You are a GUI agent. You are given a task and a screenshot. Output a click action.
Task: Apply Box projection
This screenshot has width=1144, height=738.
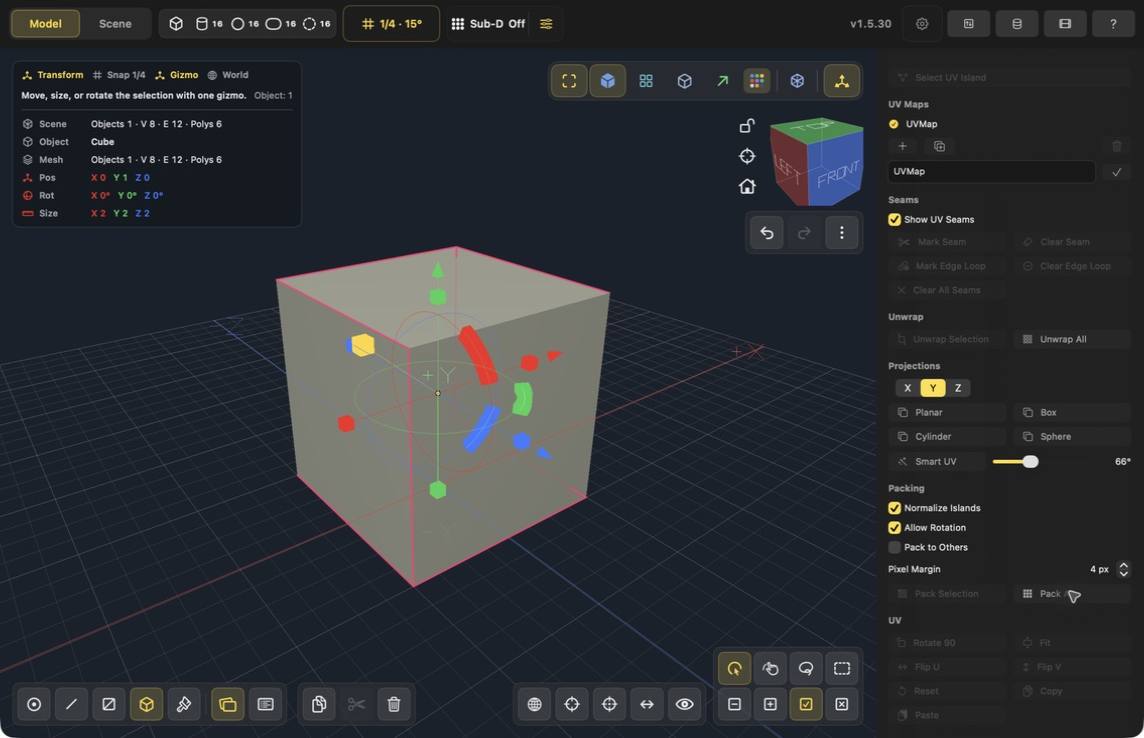pyautogui.click(x=1072, y=413)
